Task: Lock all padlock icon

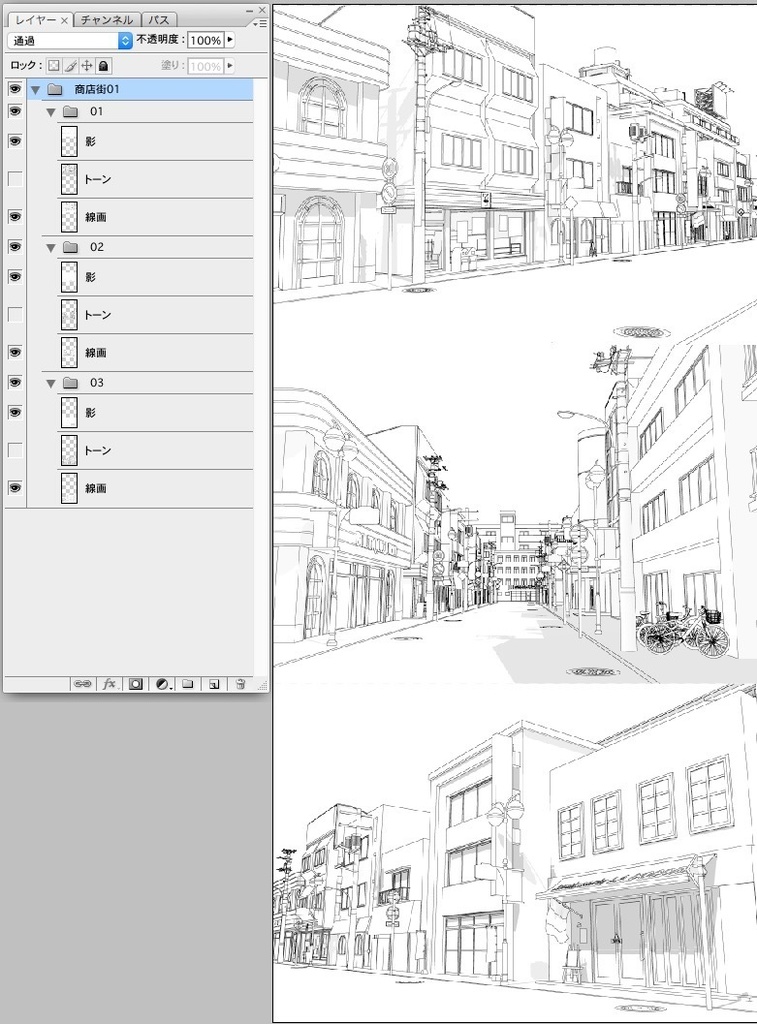Action: tap(103, 65)
